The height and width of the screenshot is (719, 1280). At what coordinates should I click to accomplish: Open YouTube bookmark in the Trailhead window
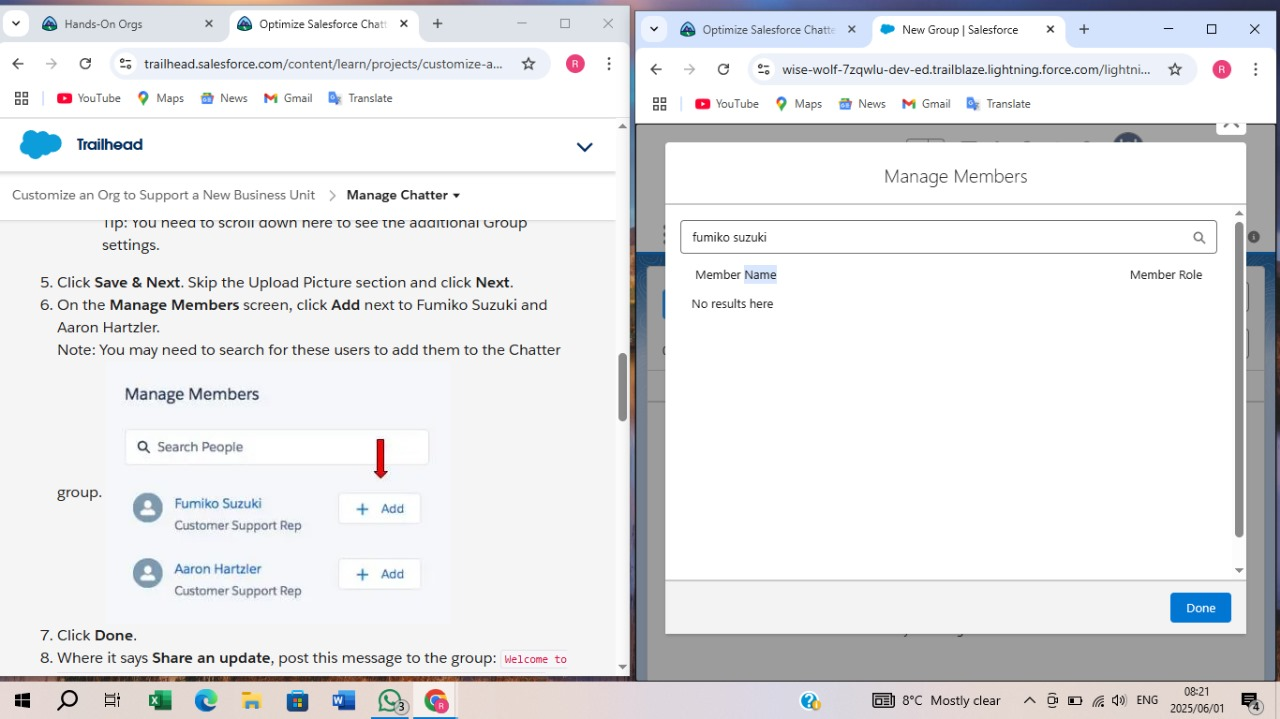click(89, 98)
